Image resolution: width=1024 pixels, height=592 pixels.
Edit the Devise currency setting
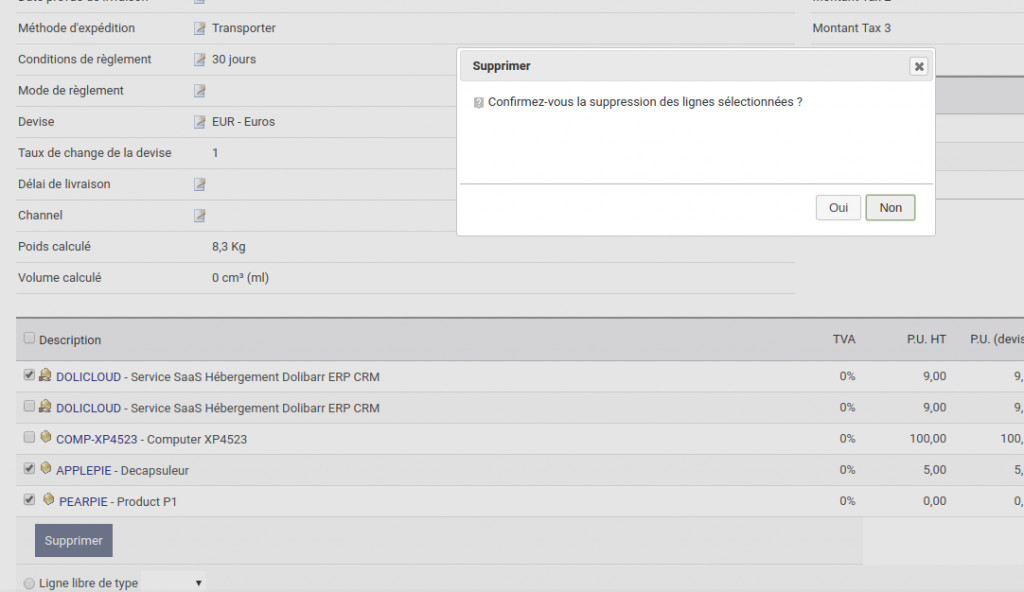point(199,122)
